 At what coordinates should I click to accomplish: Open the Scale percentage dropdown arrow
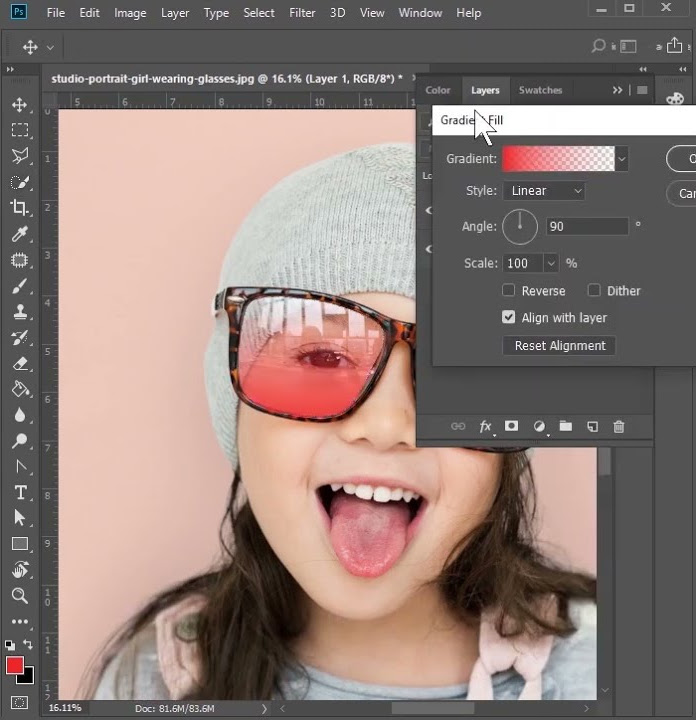[x=551, y=263]
